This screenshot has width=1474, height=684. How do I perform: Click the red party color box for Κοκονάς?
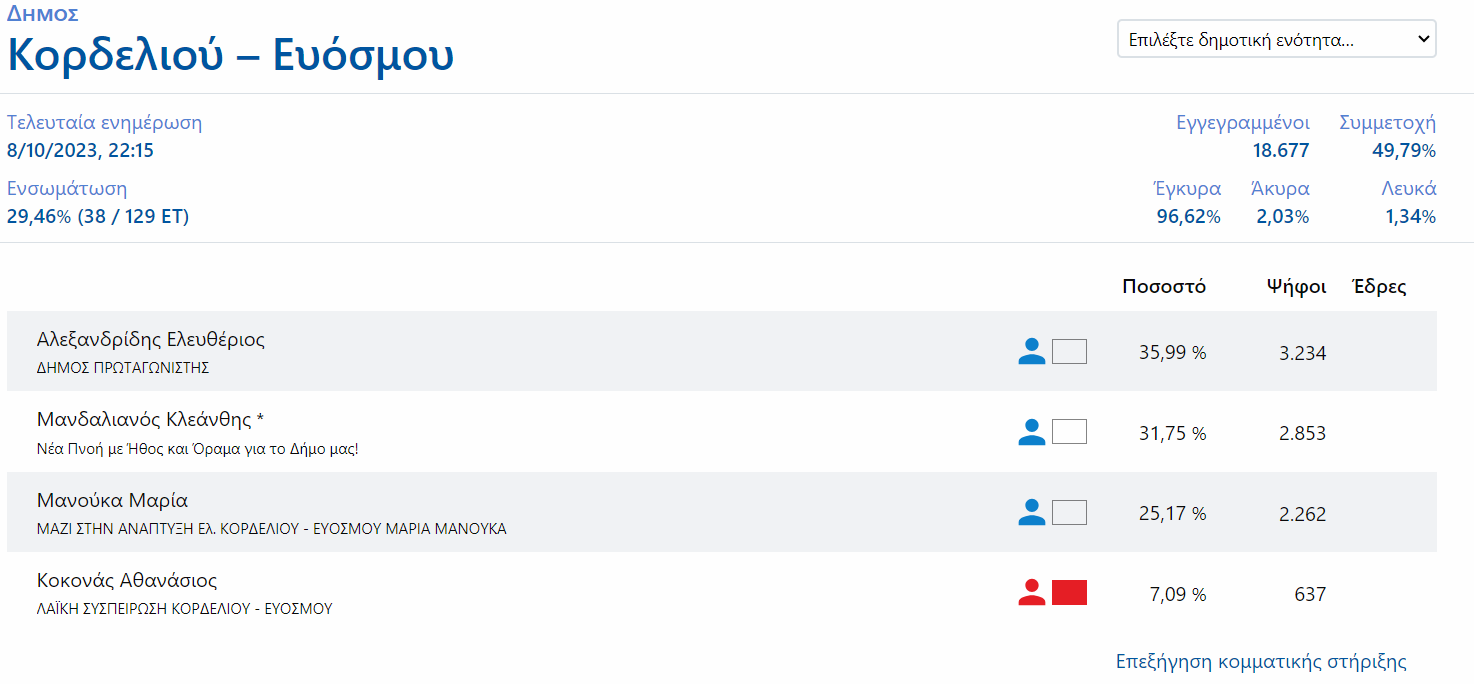tap(1069, 593)
